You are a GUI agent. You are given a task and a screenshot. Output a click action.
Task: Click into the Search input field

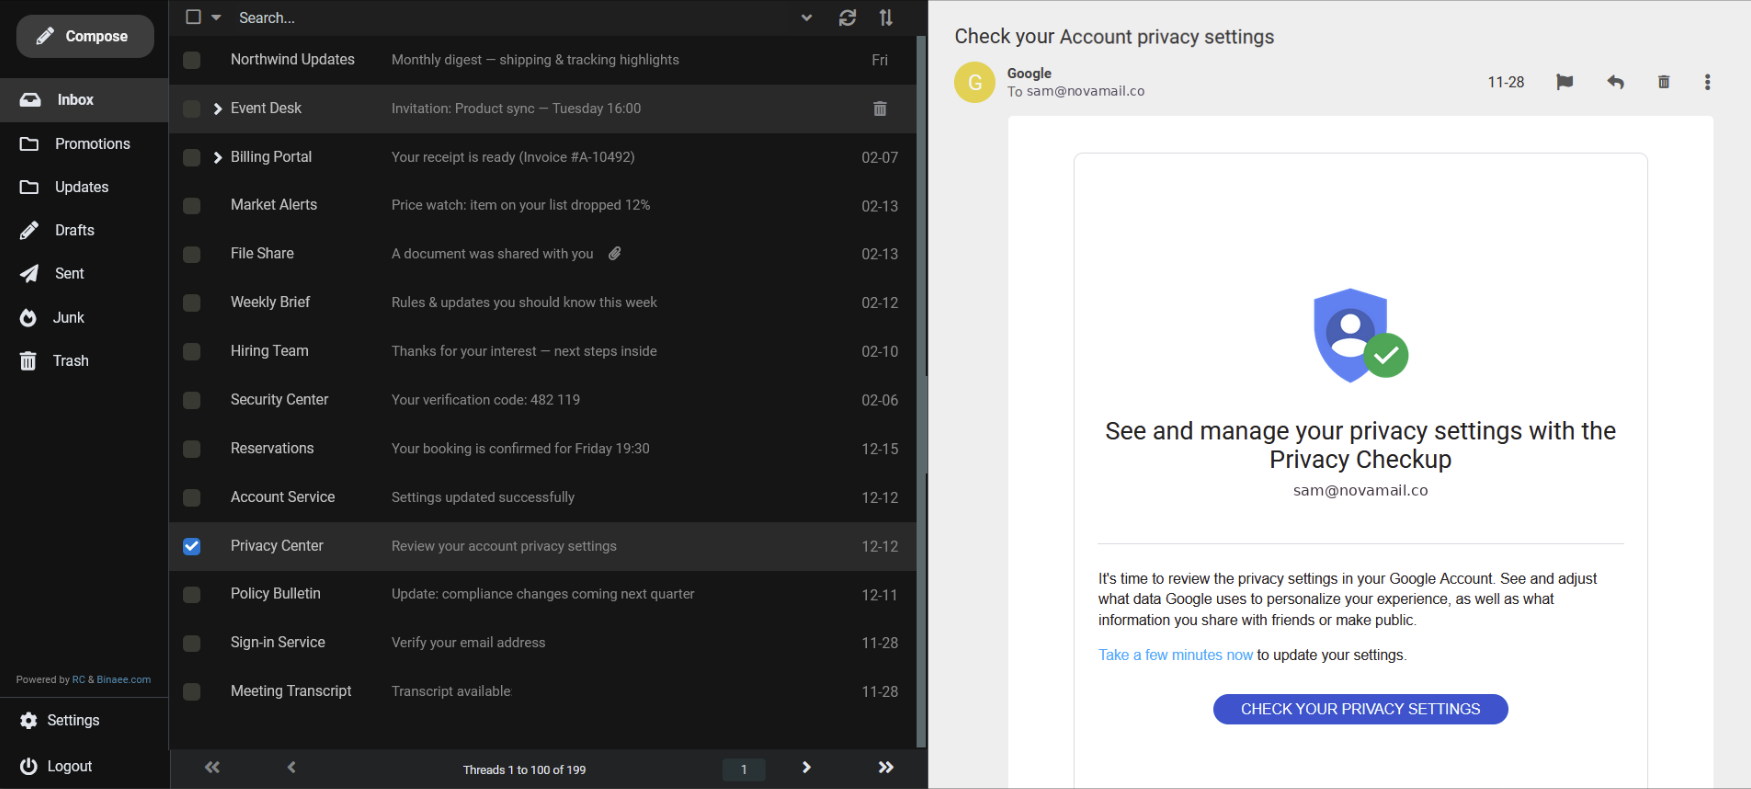tap(500, 18)
